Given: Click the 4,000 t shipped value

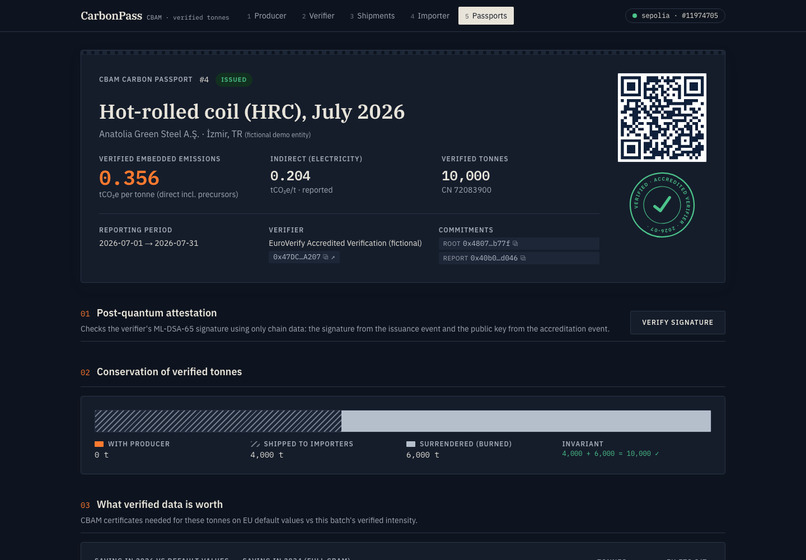Looking at the screenshot, I should point(267,455).
